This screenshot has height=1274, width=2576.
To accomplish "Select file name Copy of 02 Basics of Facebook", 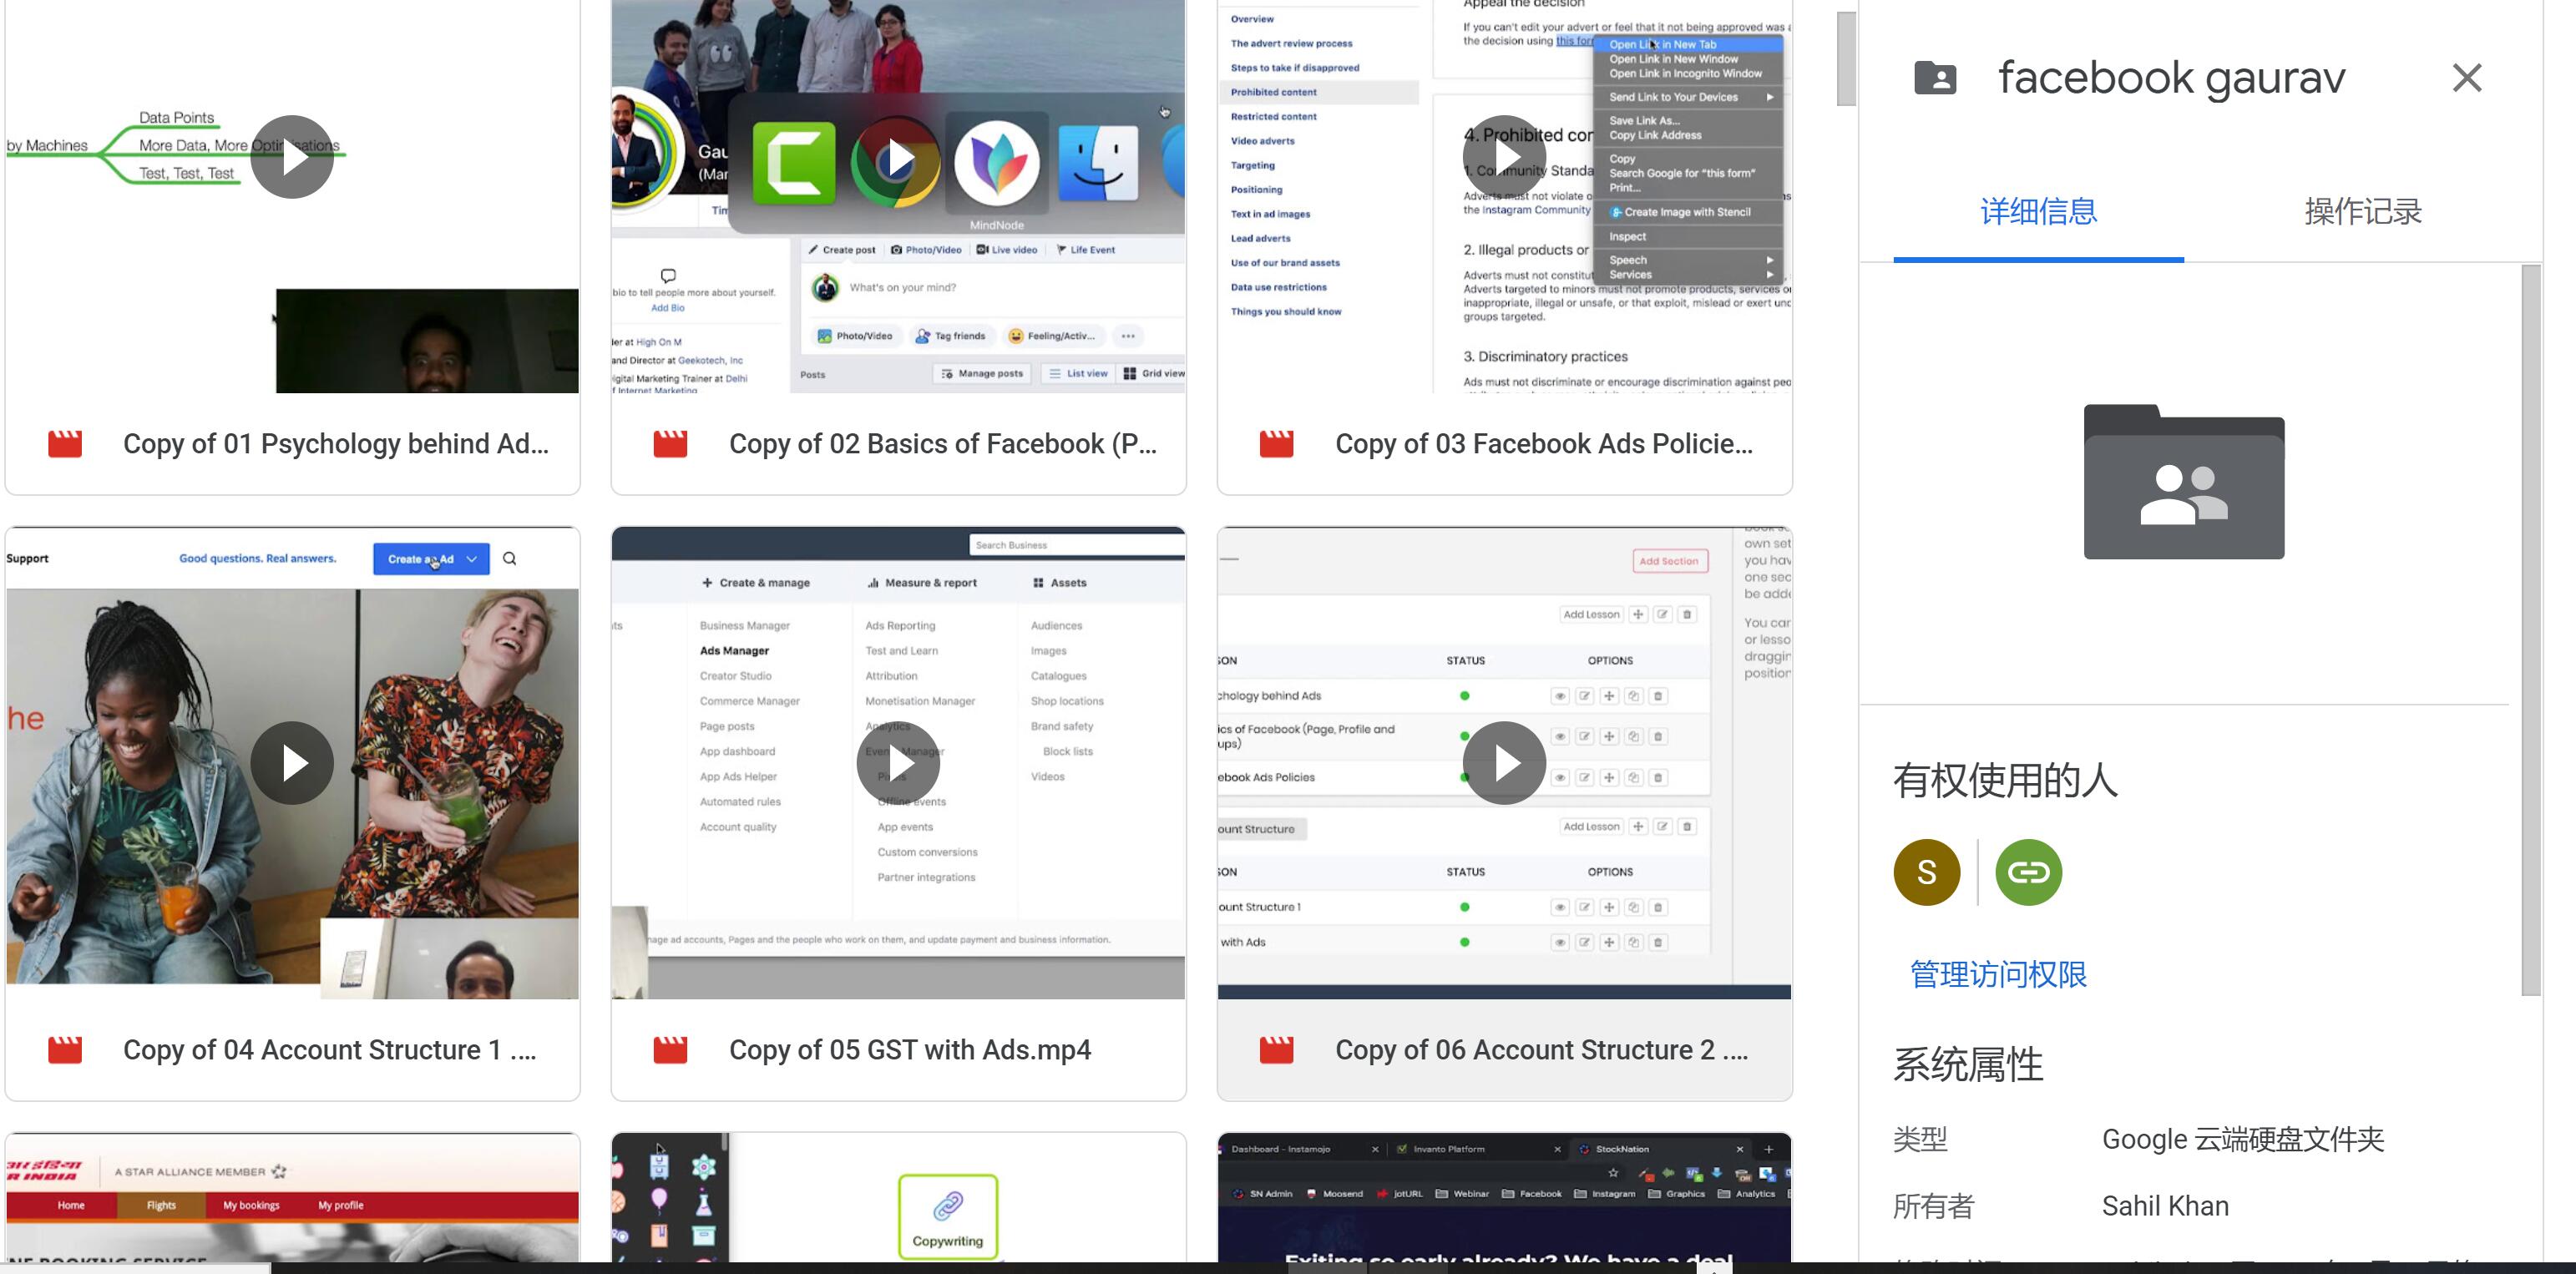I will tap(943, 444).
